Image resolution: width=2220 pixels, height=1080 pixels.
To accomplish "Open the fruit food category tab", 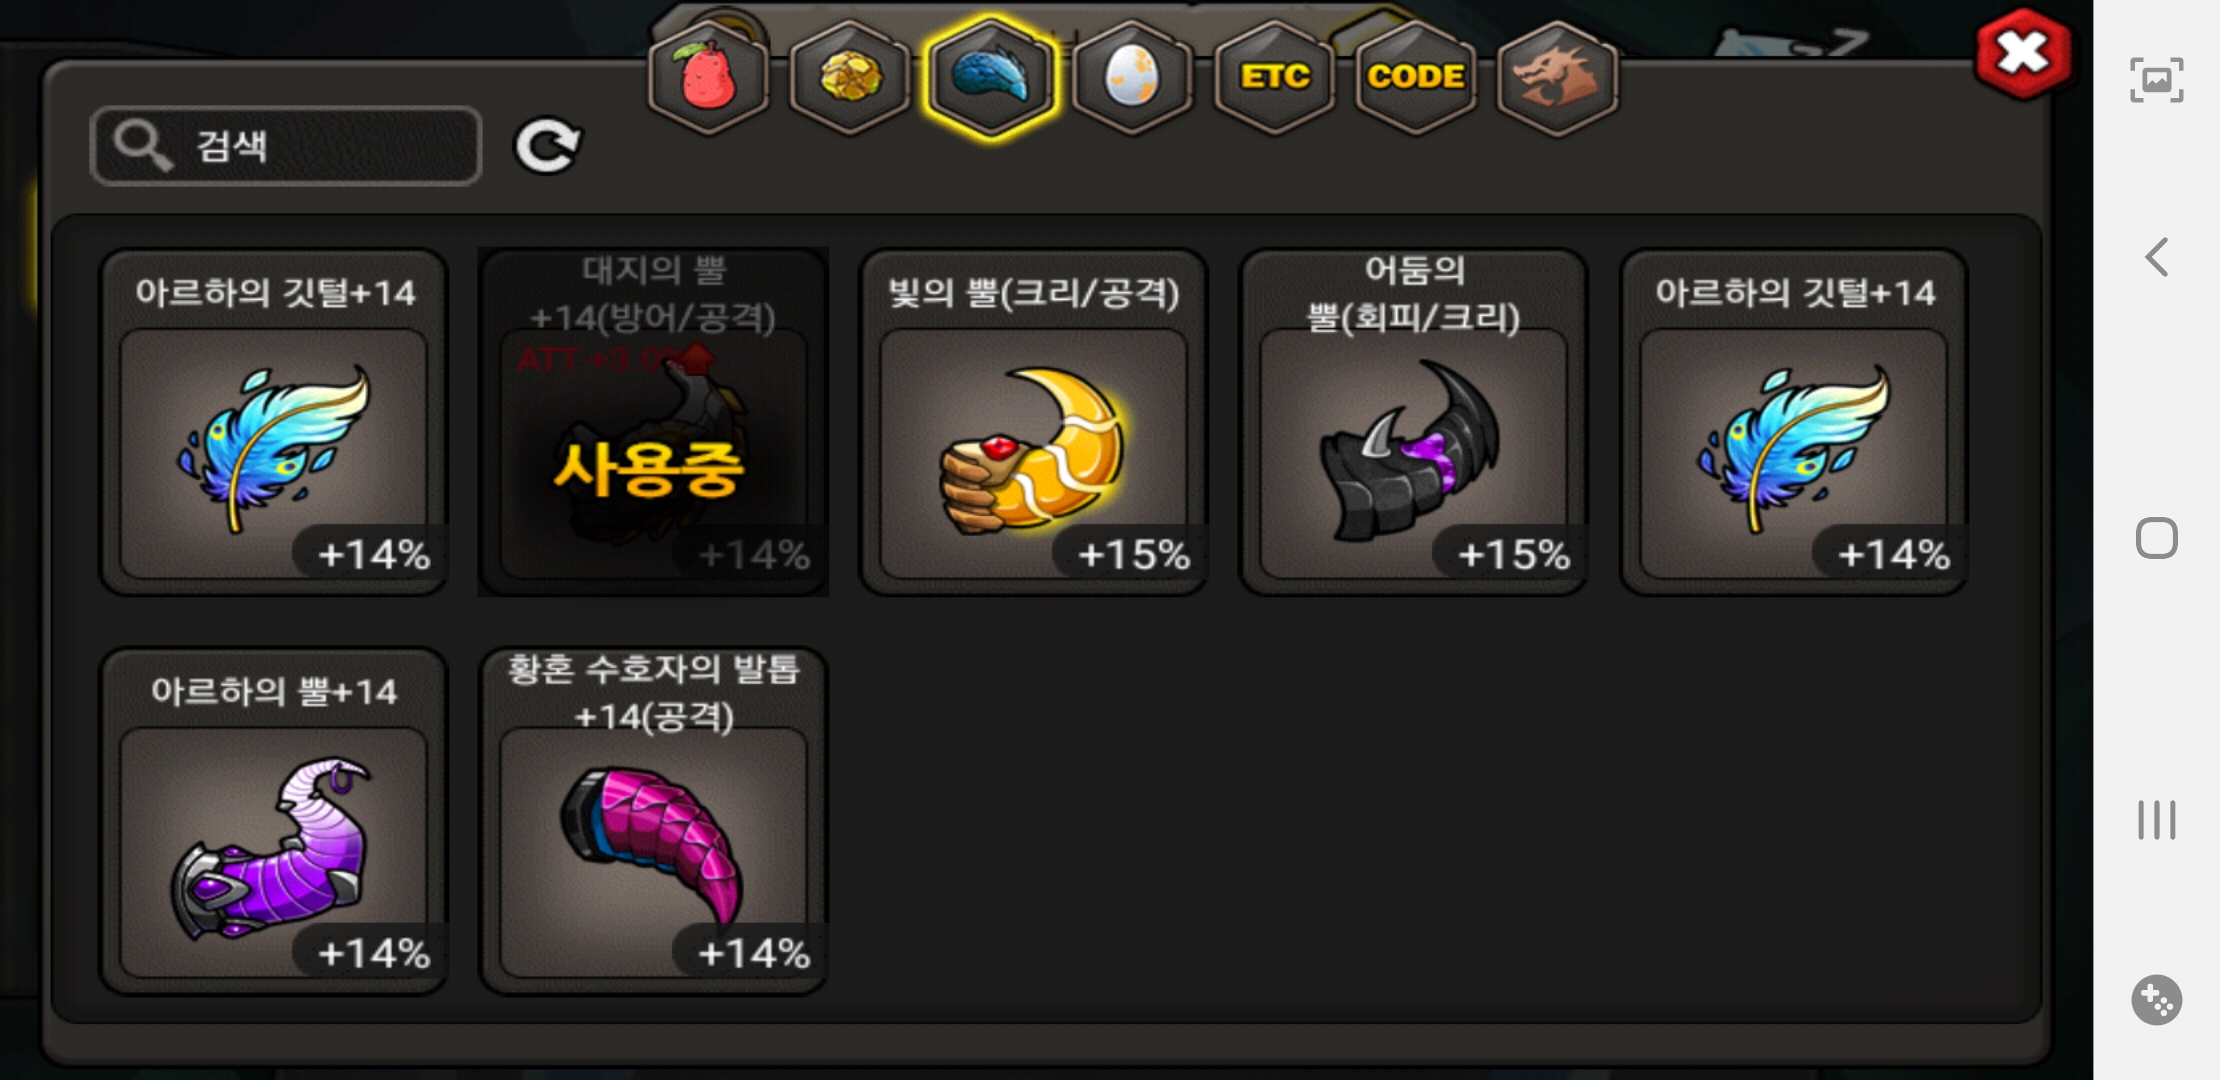I will click(x=708, y=76).
